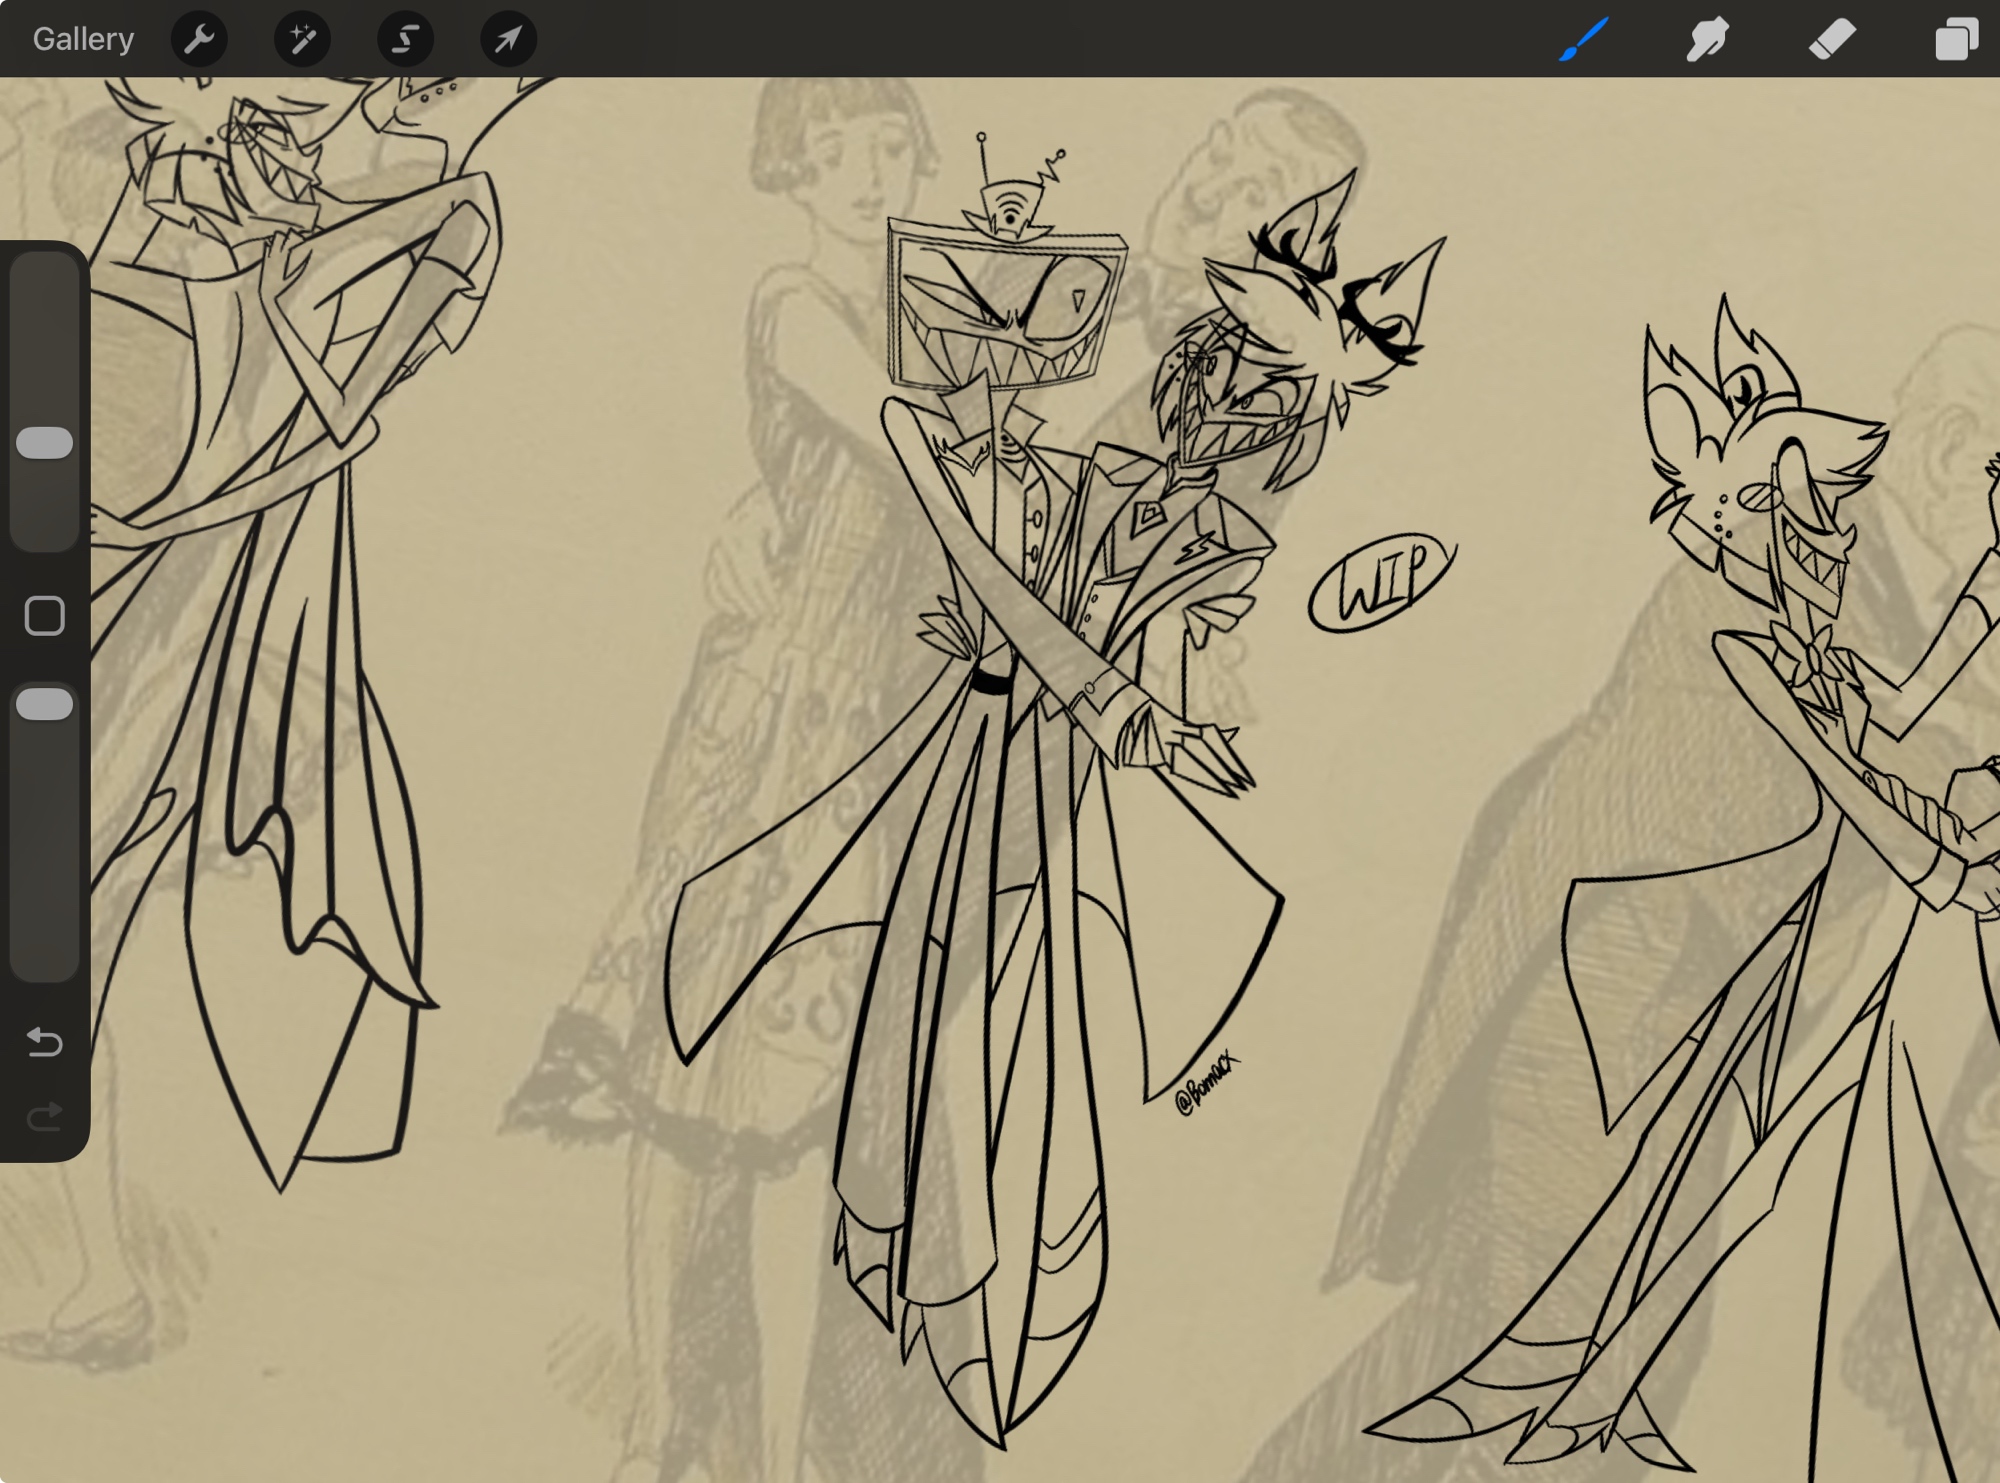The height and width of the screenshot is (1483, 2000).
Task: Redo the undone action
Action: [x=45, y=1116]
